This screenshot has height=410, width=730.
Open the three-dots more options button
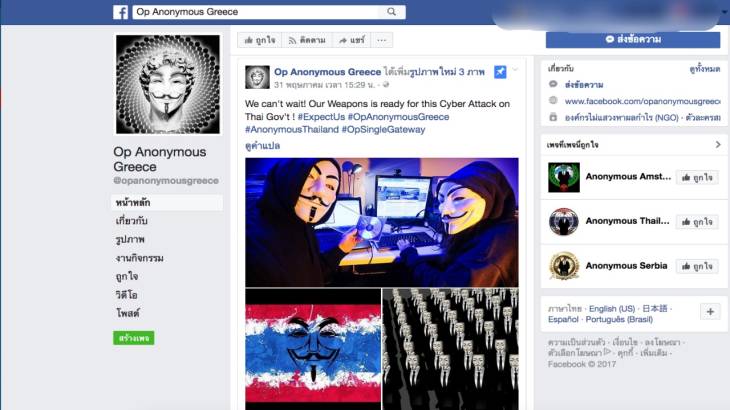[383, 40]
